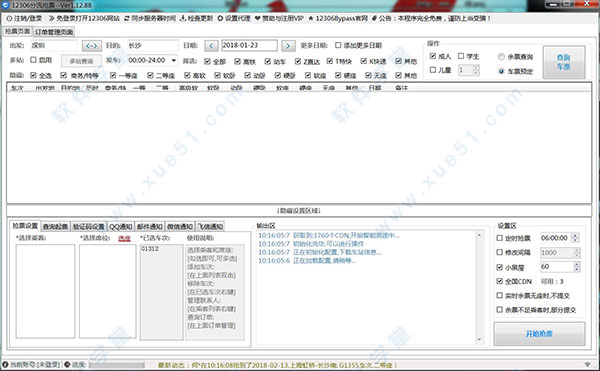Open the 查询配置 tab

tap(55, 227)
